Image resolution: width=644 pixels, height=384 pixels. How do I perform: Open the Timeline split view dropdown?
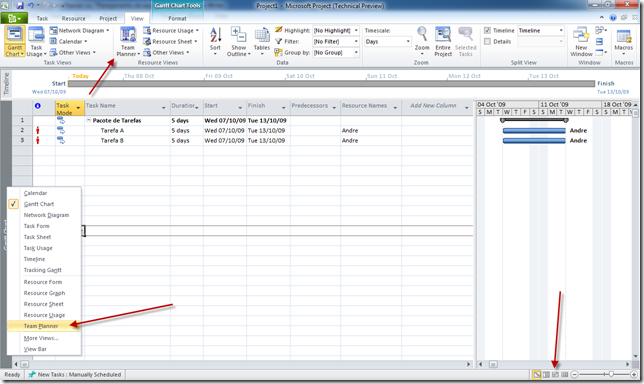tap(561, 30)
